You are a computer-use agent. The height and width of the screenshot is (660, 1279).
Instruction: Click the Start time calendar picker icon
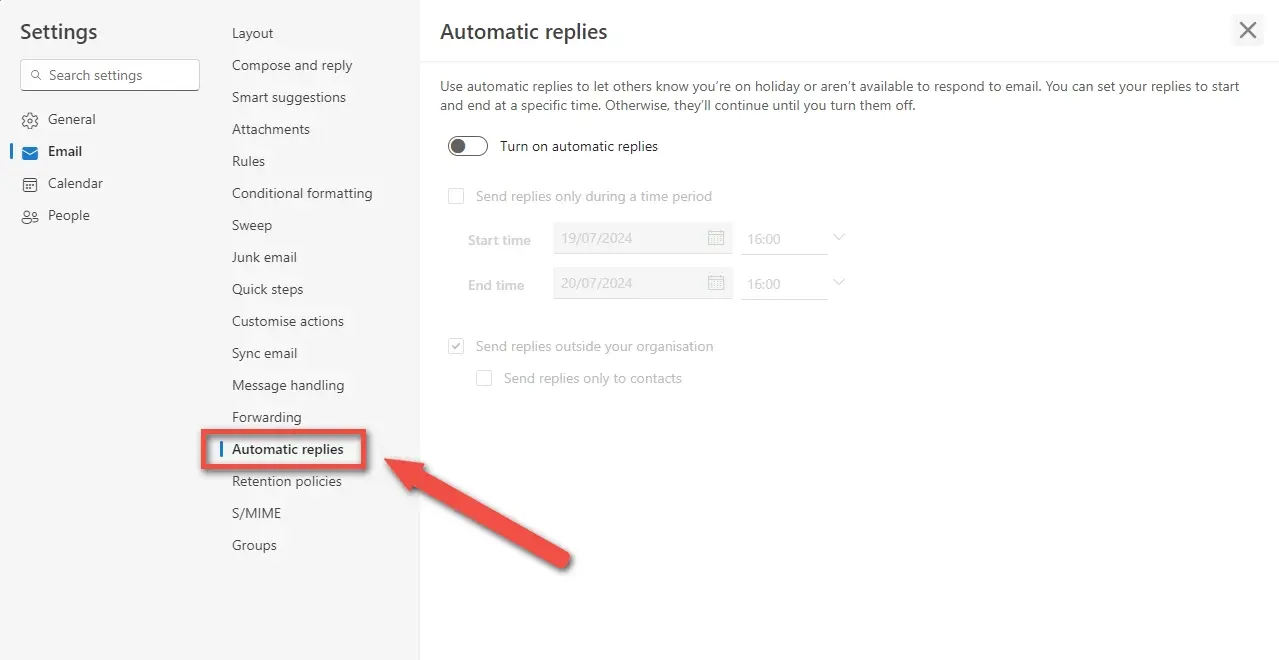(x=716, y=238)
